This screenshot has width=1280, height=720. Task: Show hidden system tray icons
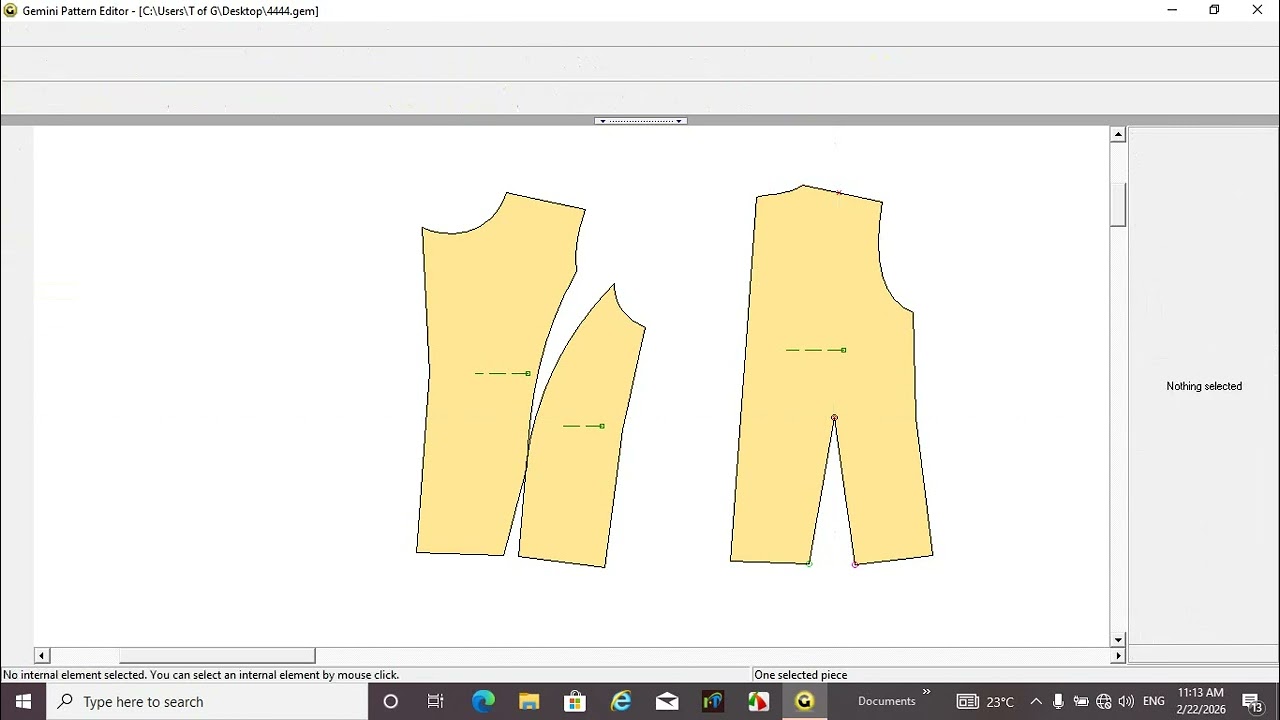[x=1036, y=701]
